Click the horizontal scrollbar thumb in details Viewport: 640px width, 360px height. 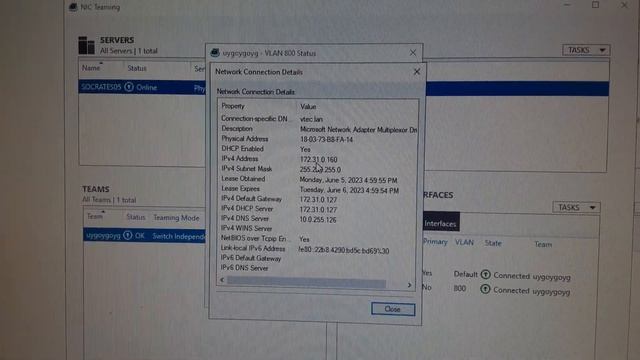click(306, 282)
